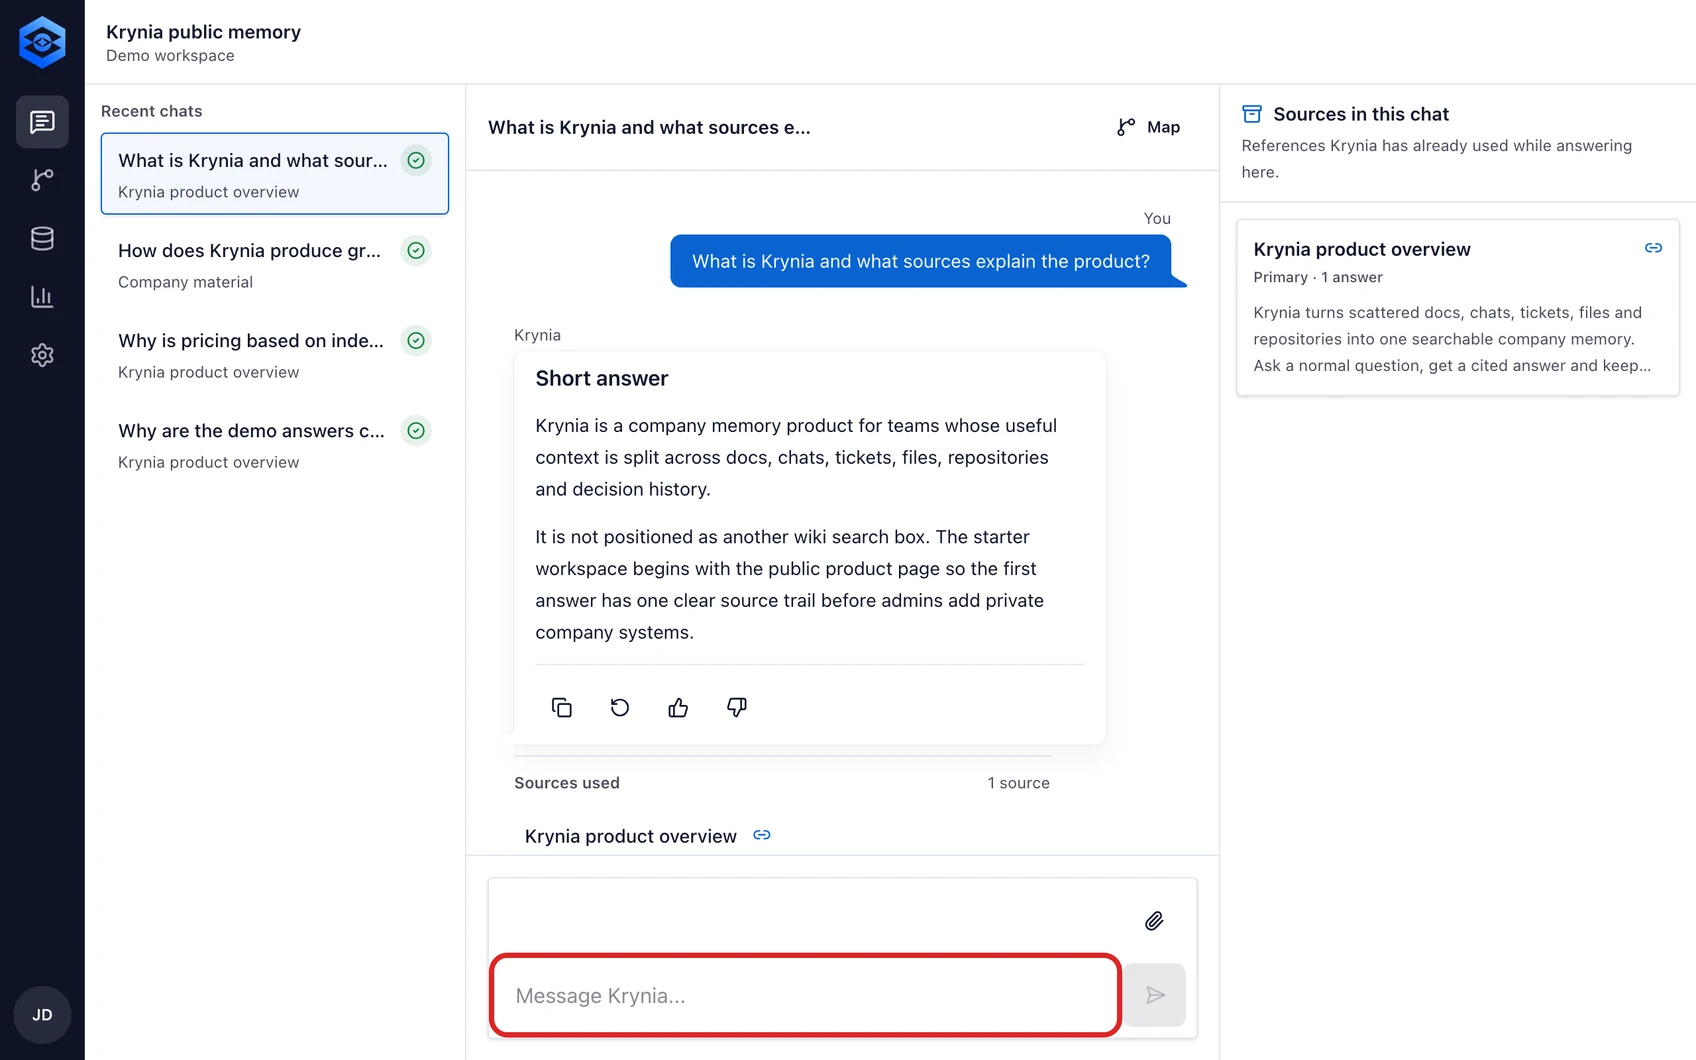Click 'Krynia public memory' workspace title

tap(204, 32)
